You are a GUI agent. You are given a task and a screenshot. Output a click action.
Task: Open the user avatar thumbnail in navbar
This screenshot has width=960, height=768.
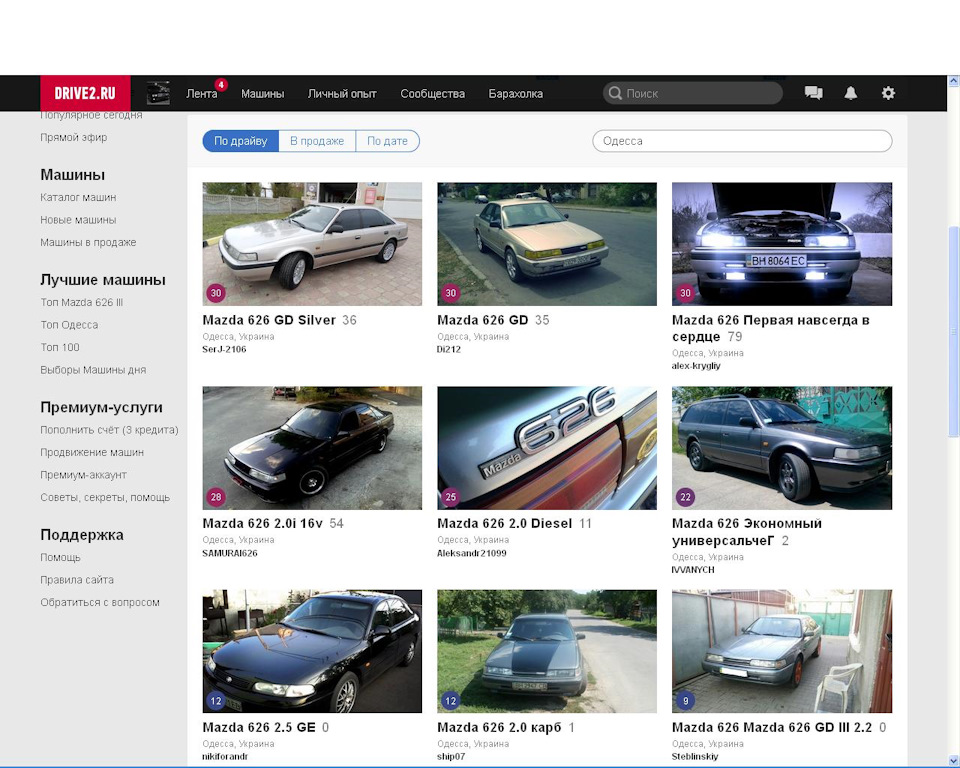pyautogui.click(x=158, y=93)
